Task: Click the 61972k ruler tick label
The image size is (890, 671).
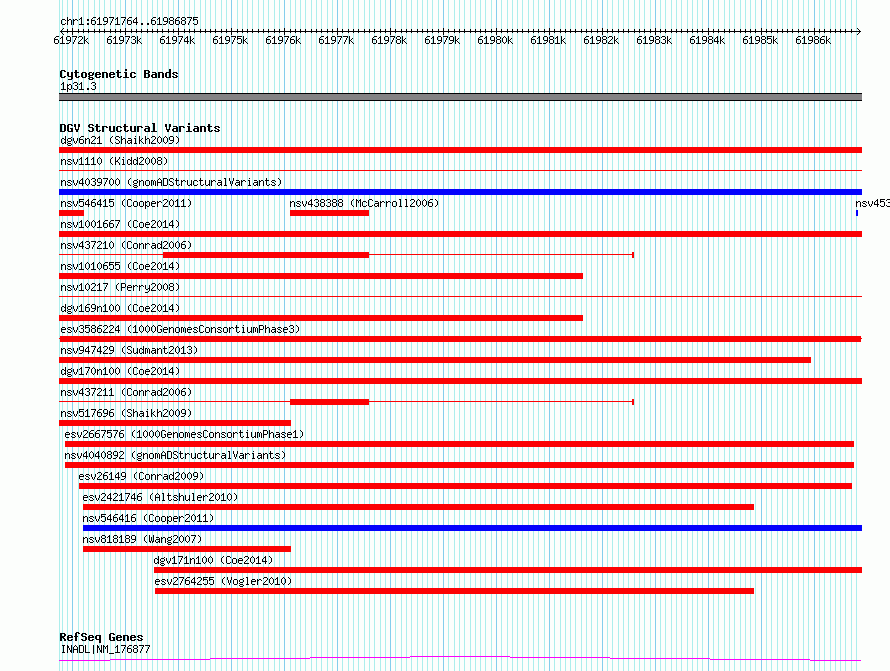Action: (x=71, y=40)
